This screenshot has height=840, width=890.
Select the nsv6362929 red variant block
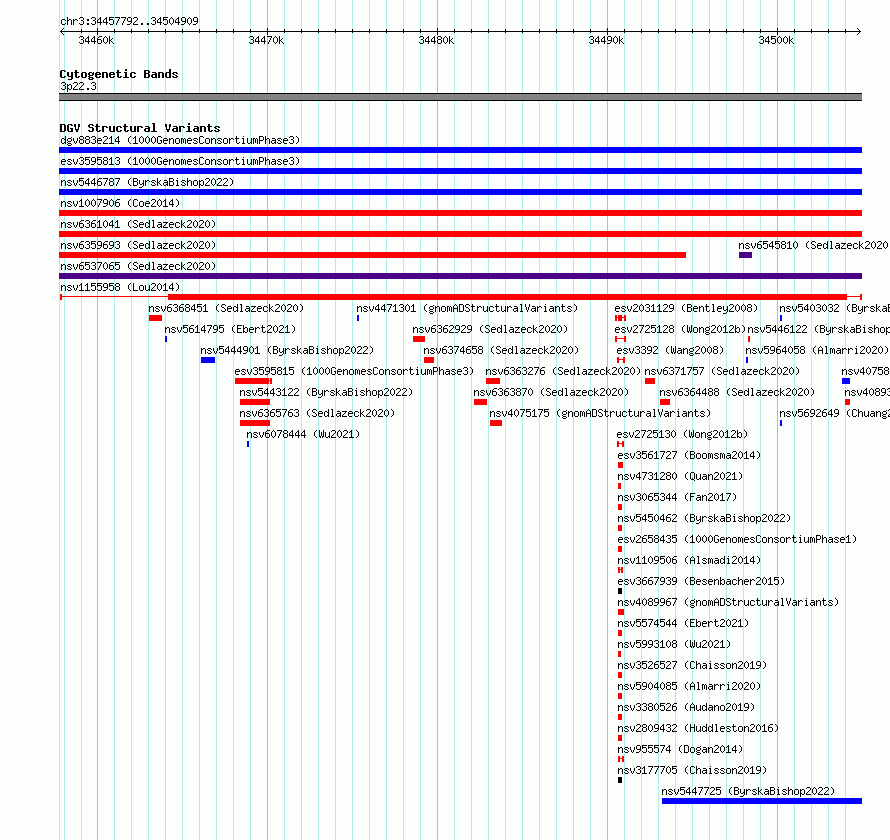(419, 339)
